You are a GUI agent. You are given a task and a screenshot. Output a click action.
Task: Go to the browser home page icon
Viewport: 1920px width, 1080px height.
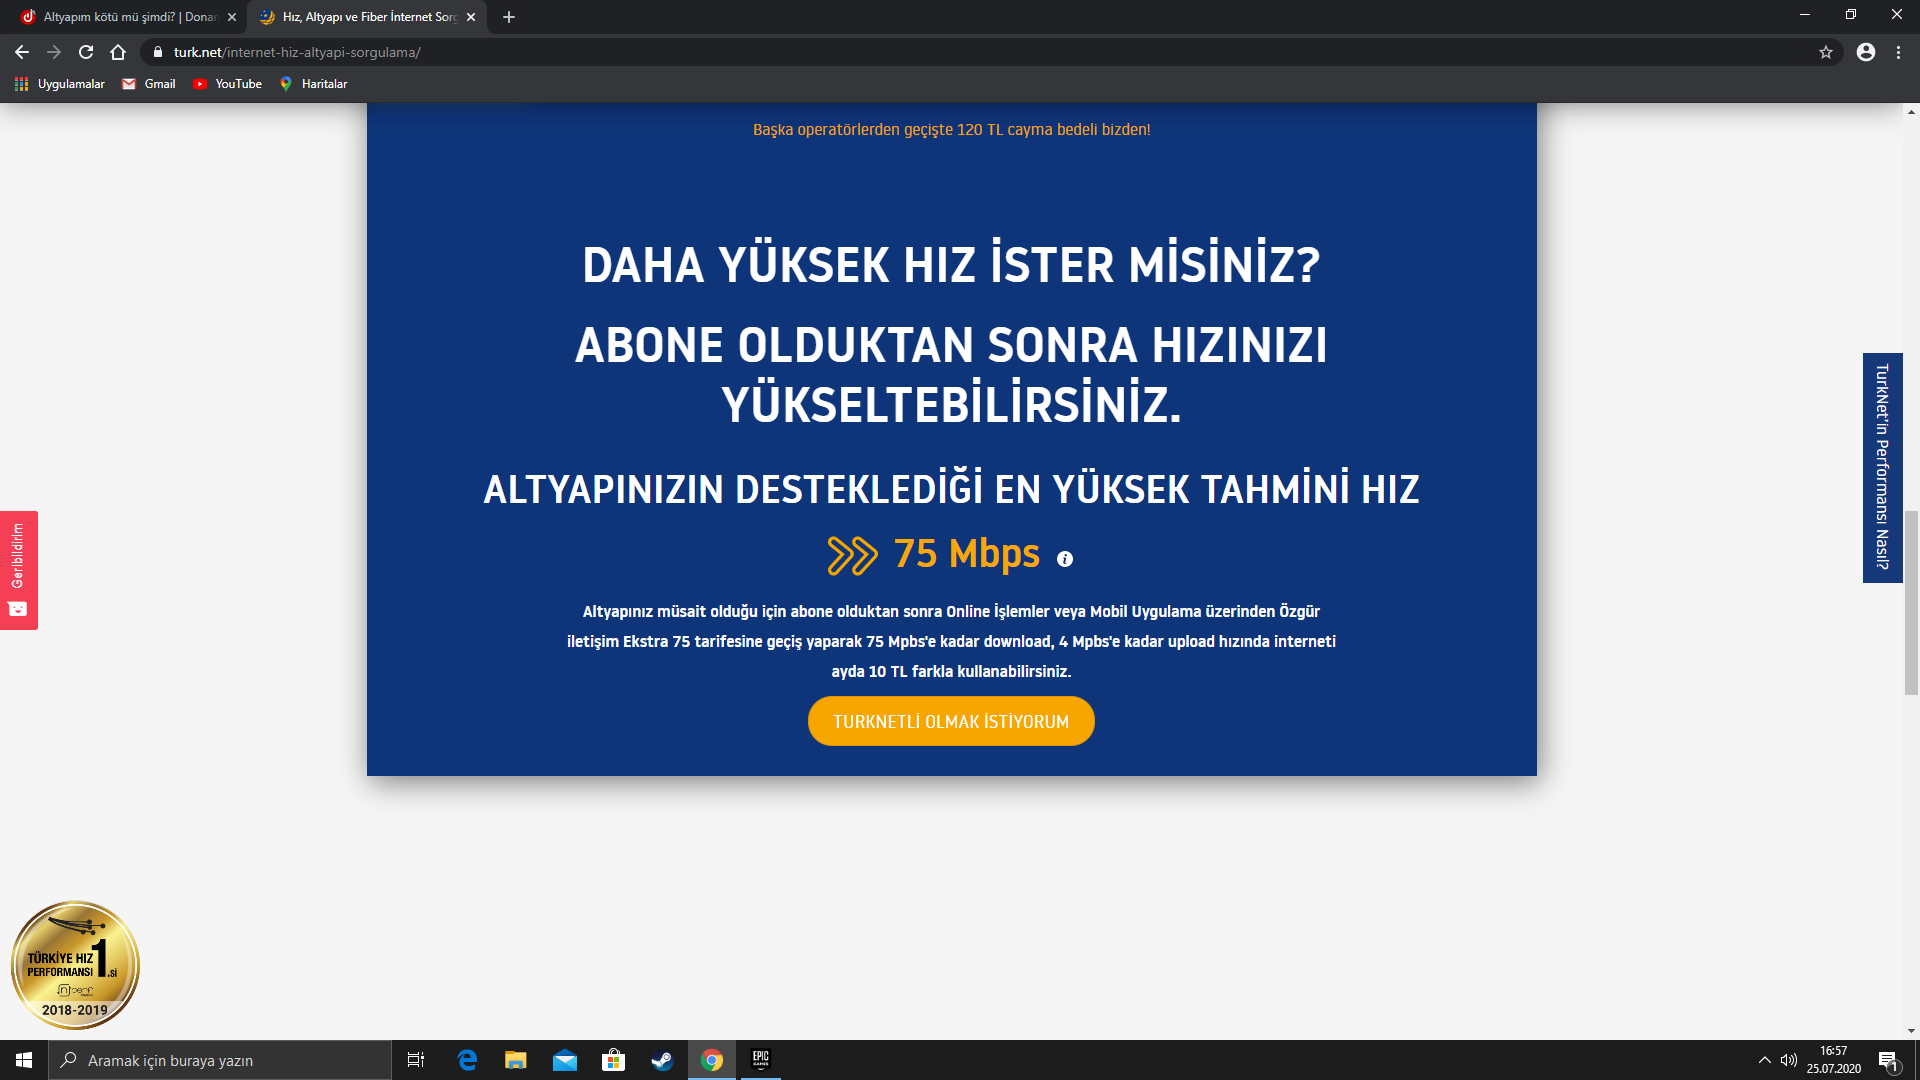tap(118, 52)
